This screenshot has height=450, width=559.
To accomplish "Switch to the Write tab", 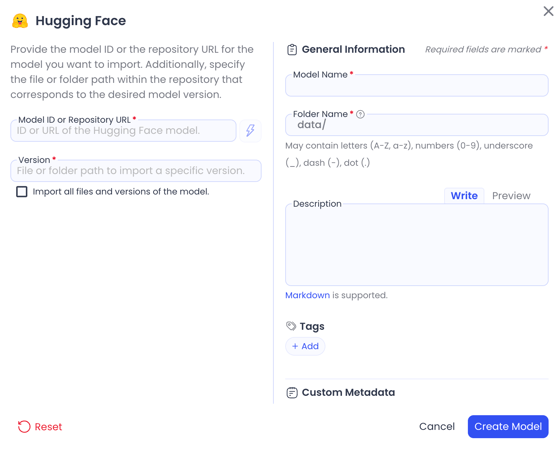I will [464, 195].
